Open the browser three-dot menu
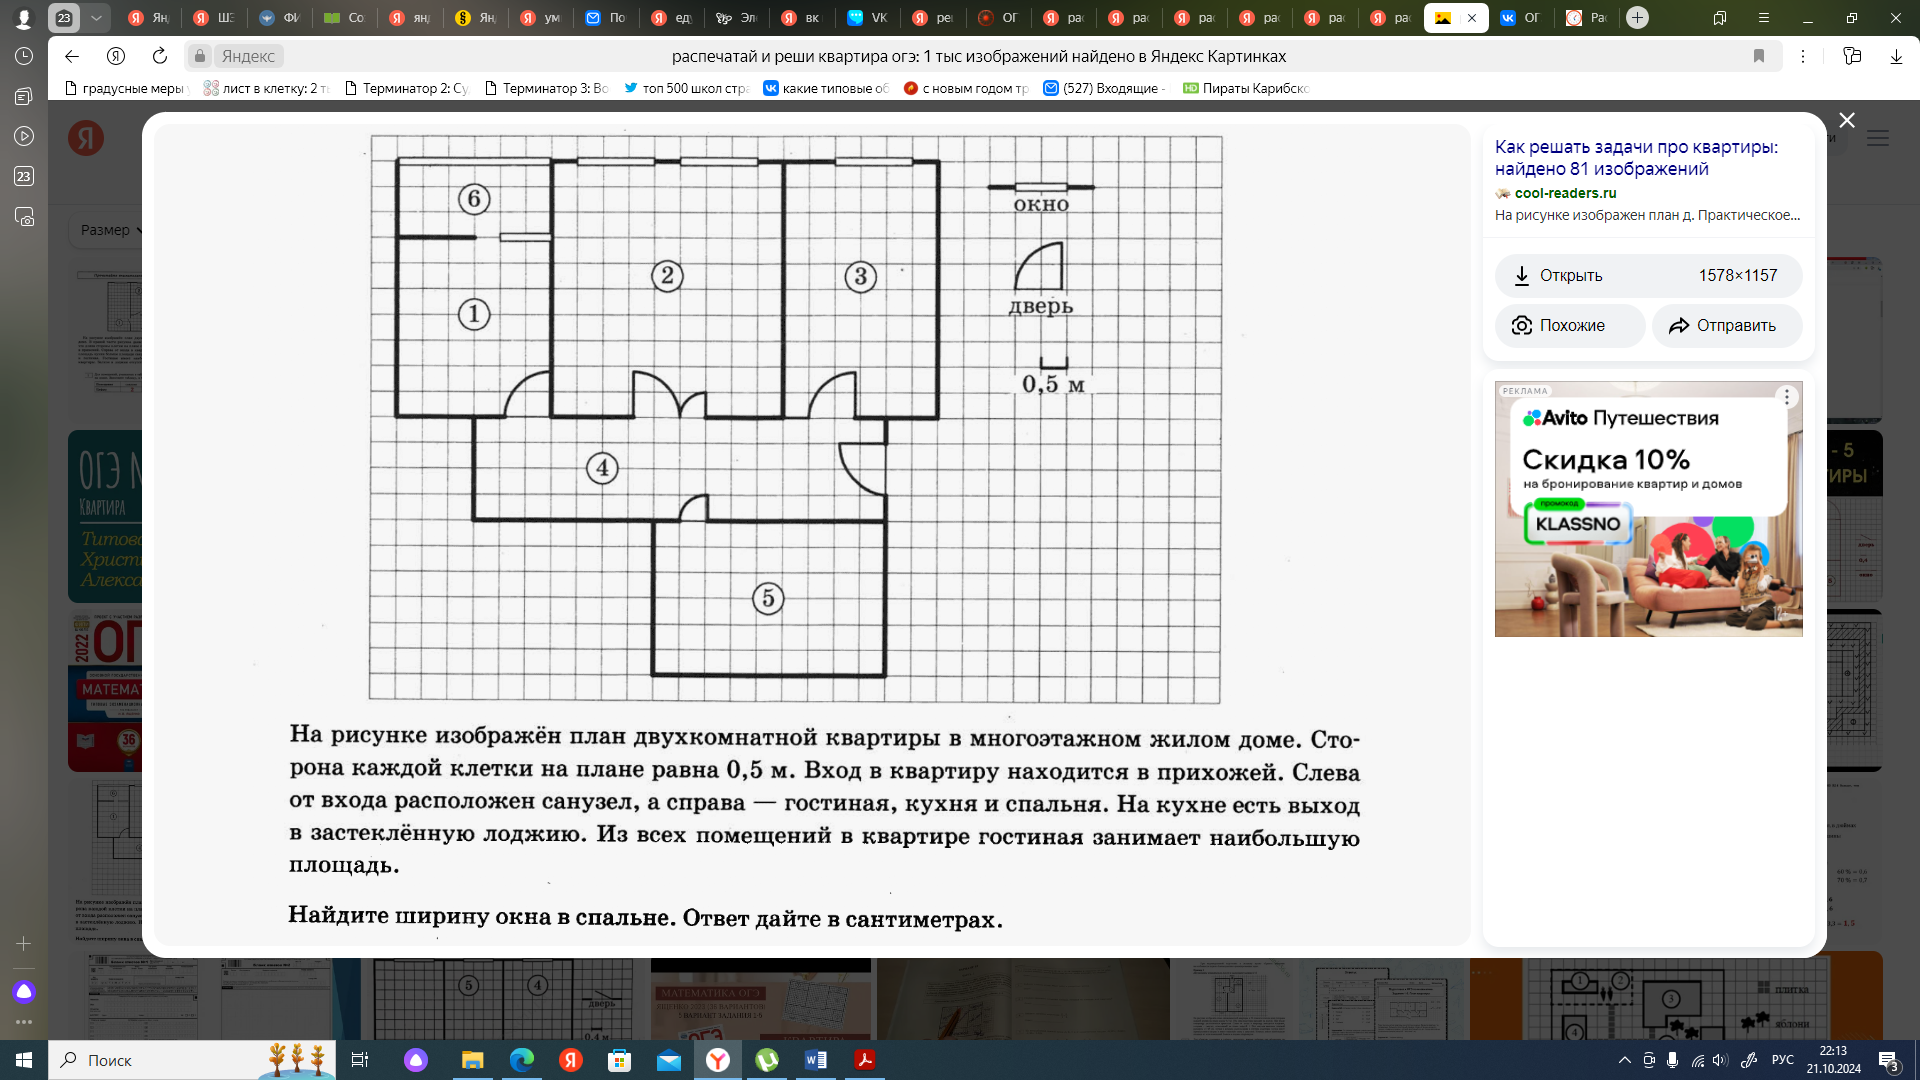1920x1080 pixels. (x=1803, y=56)
